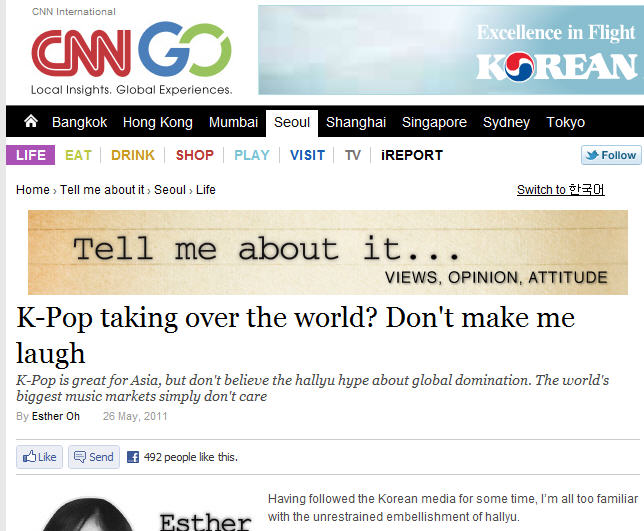Like the article with Facebook Like button

40,457
